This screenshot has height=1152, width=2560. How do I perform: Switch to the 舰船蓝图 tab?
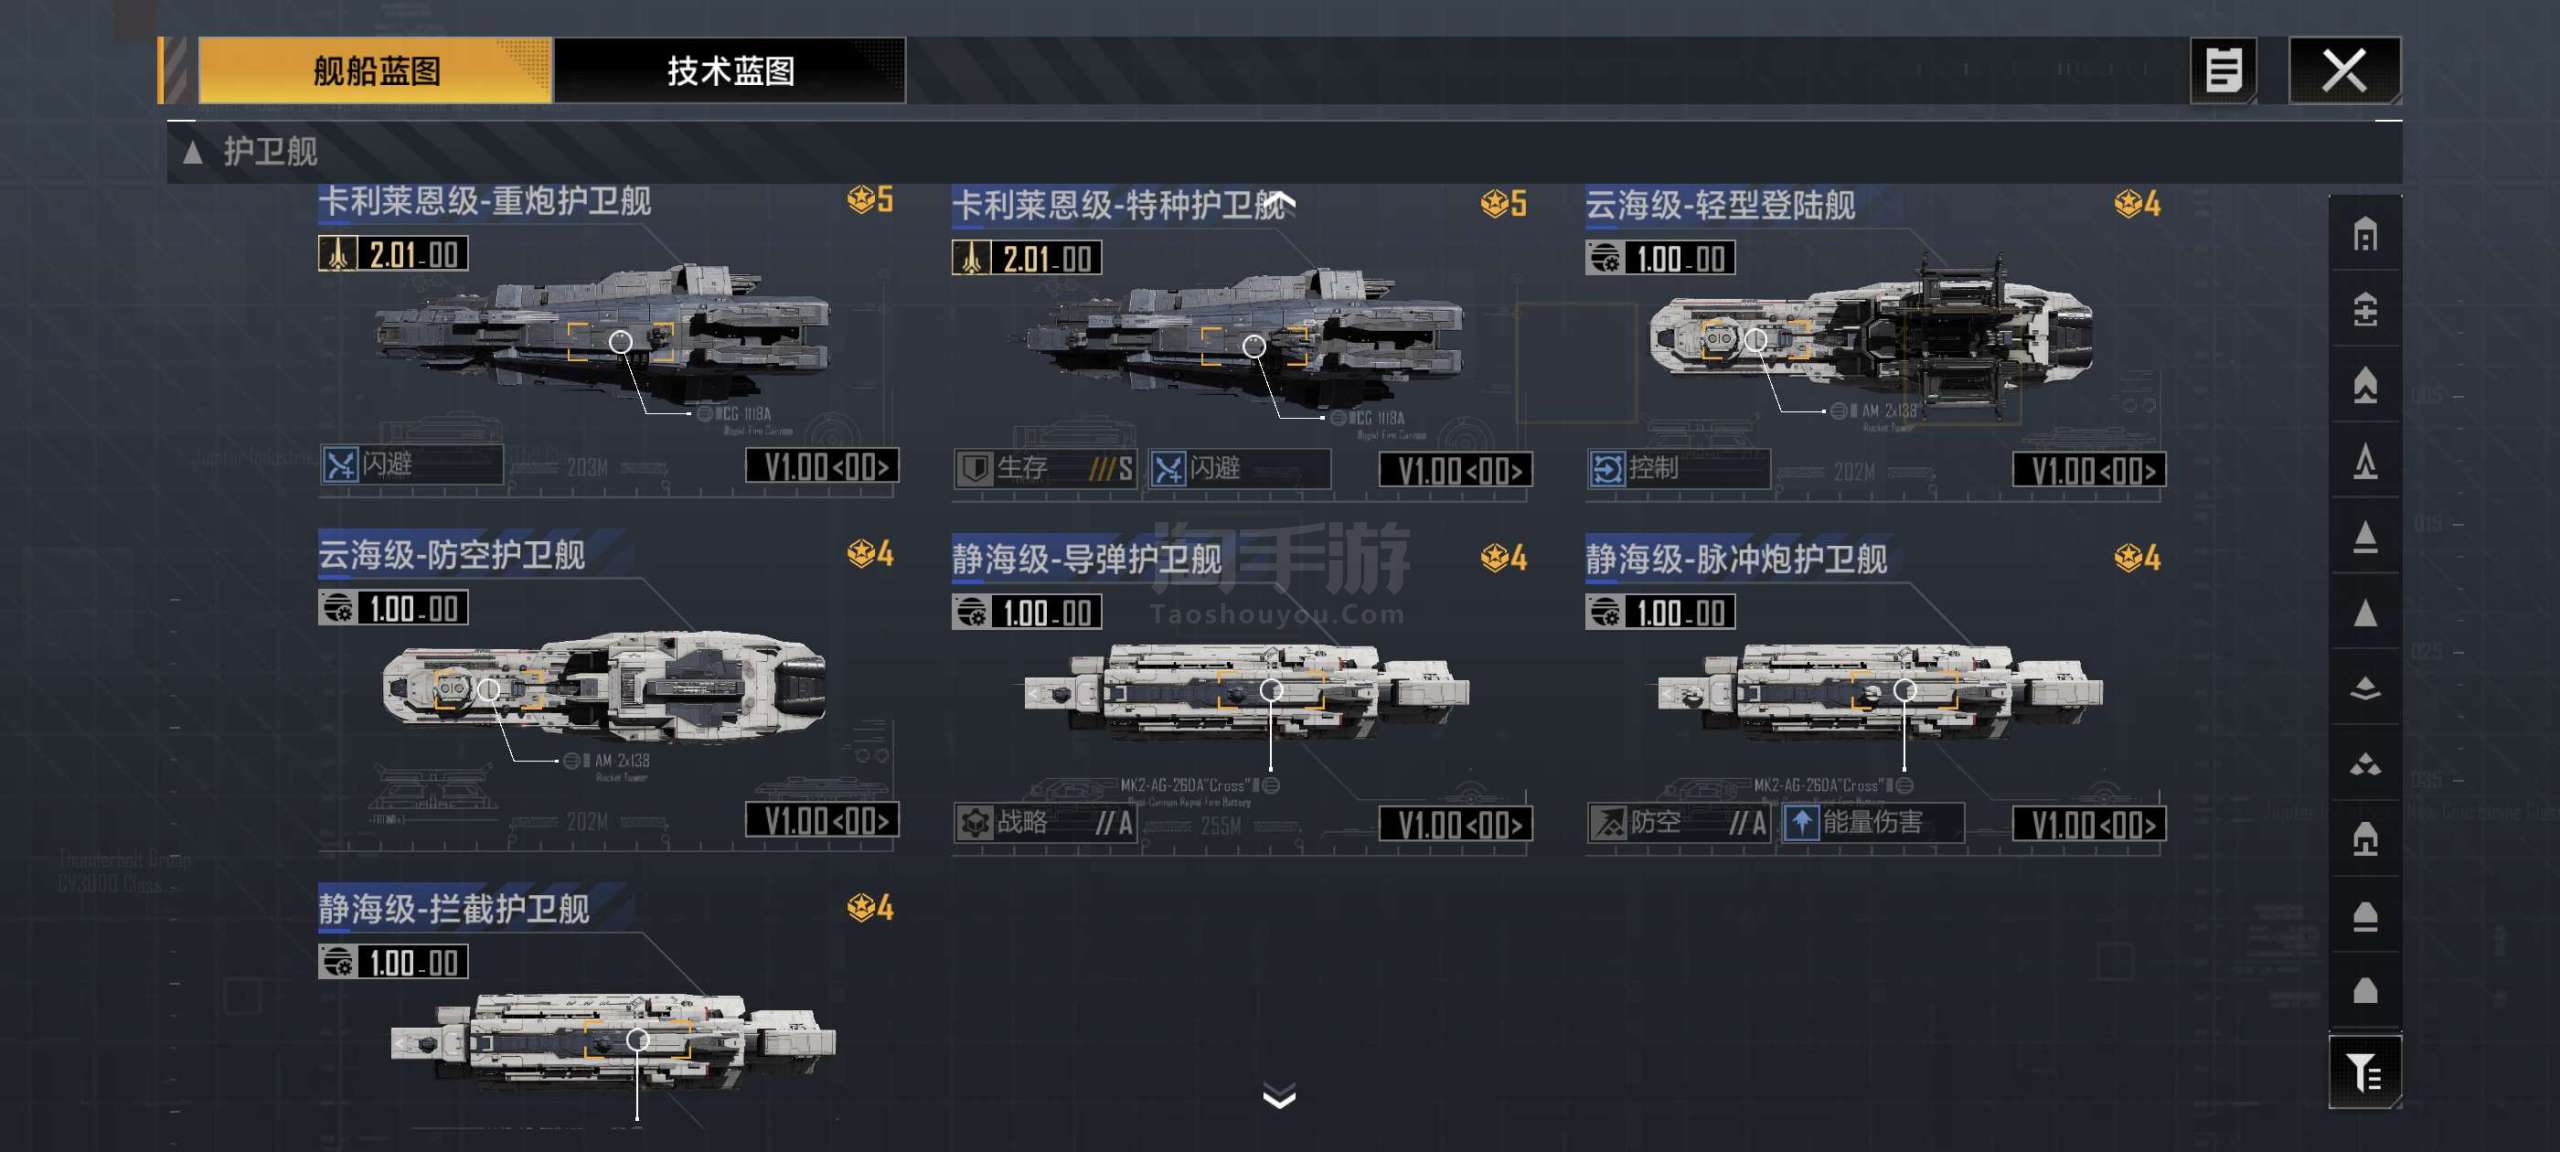point(375,71)
